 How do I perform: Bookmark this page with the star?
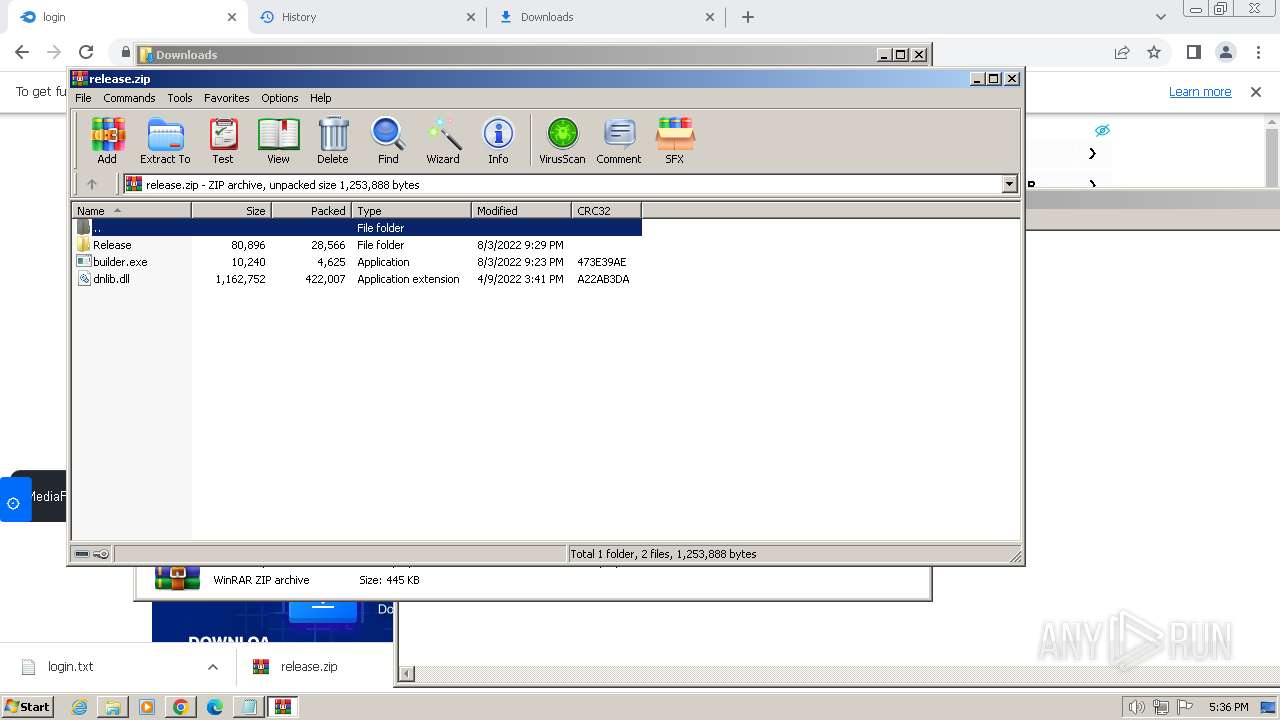pos(1154,52)
